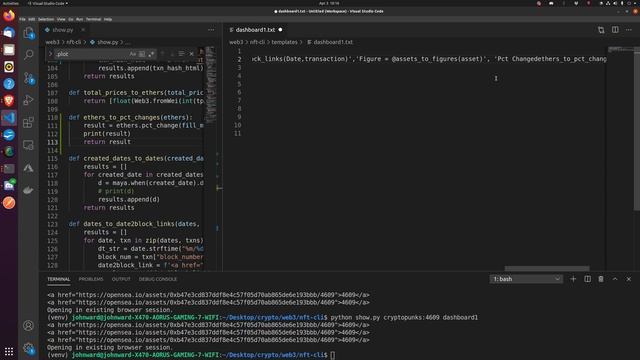Maximize the panel with the chevron-up icon
This screenshot has width=640, height=360.
click(615, 279)
